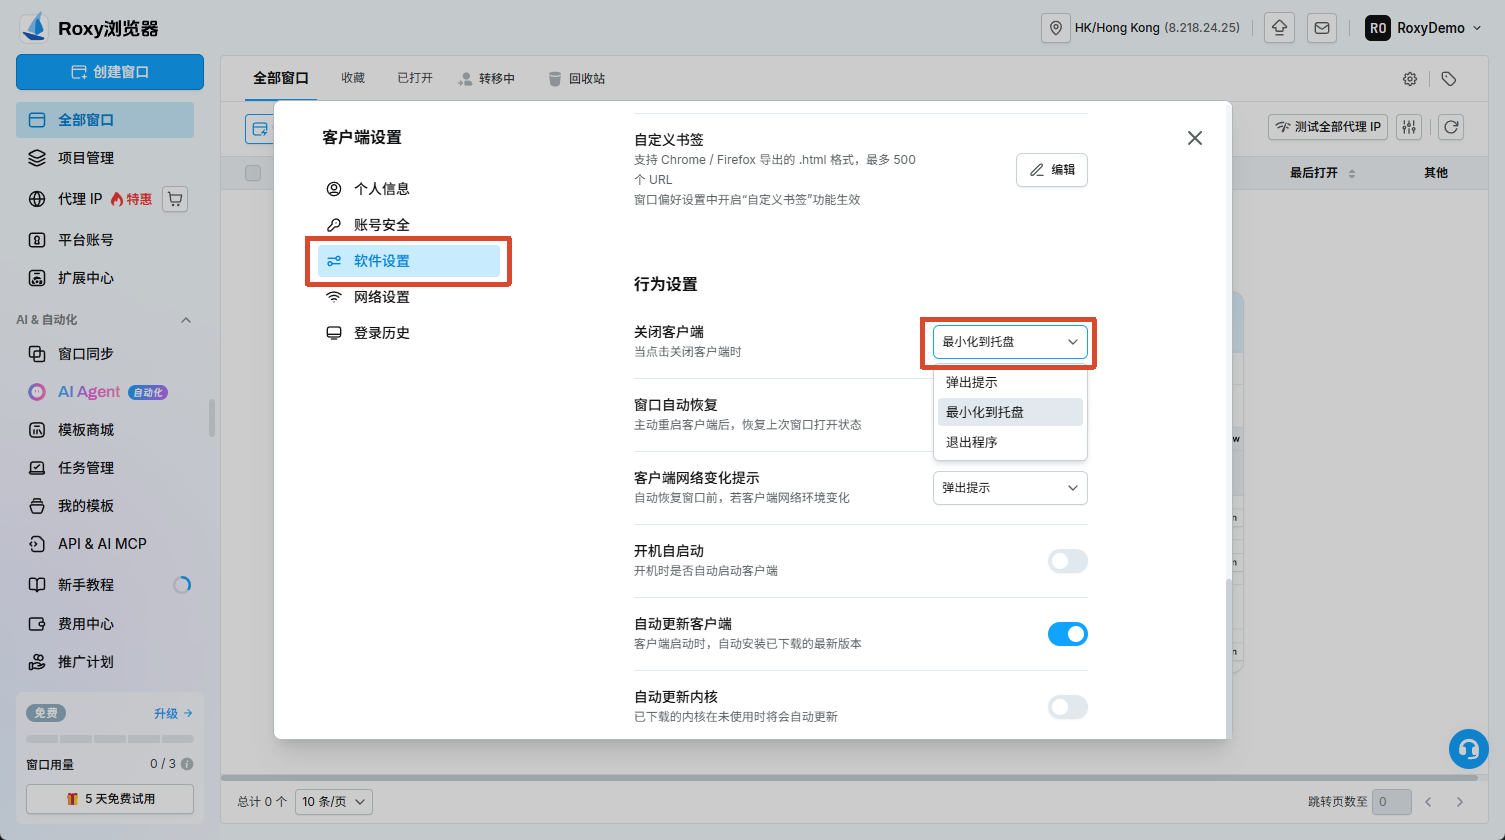
Task: Sort by the 最后打开 column
Action: tap(1322, 173)
